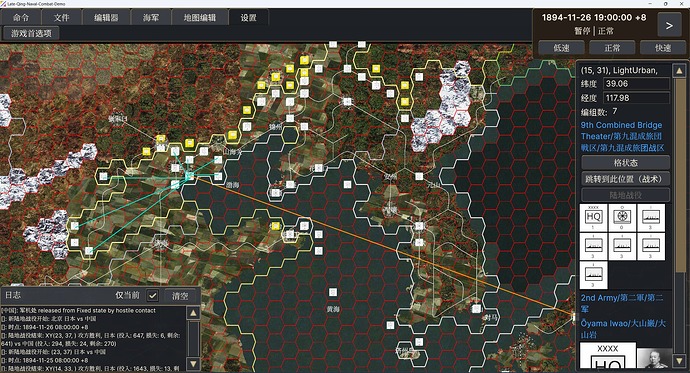This screenshot has height=373, width=690.
Task: Click the 纬度 latitude field showing 39.06
Action: tap(636, 84)
